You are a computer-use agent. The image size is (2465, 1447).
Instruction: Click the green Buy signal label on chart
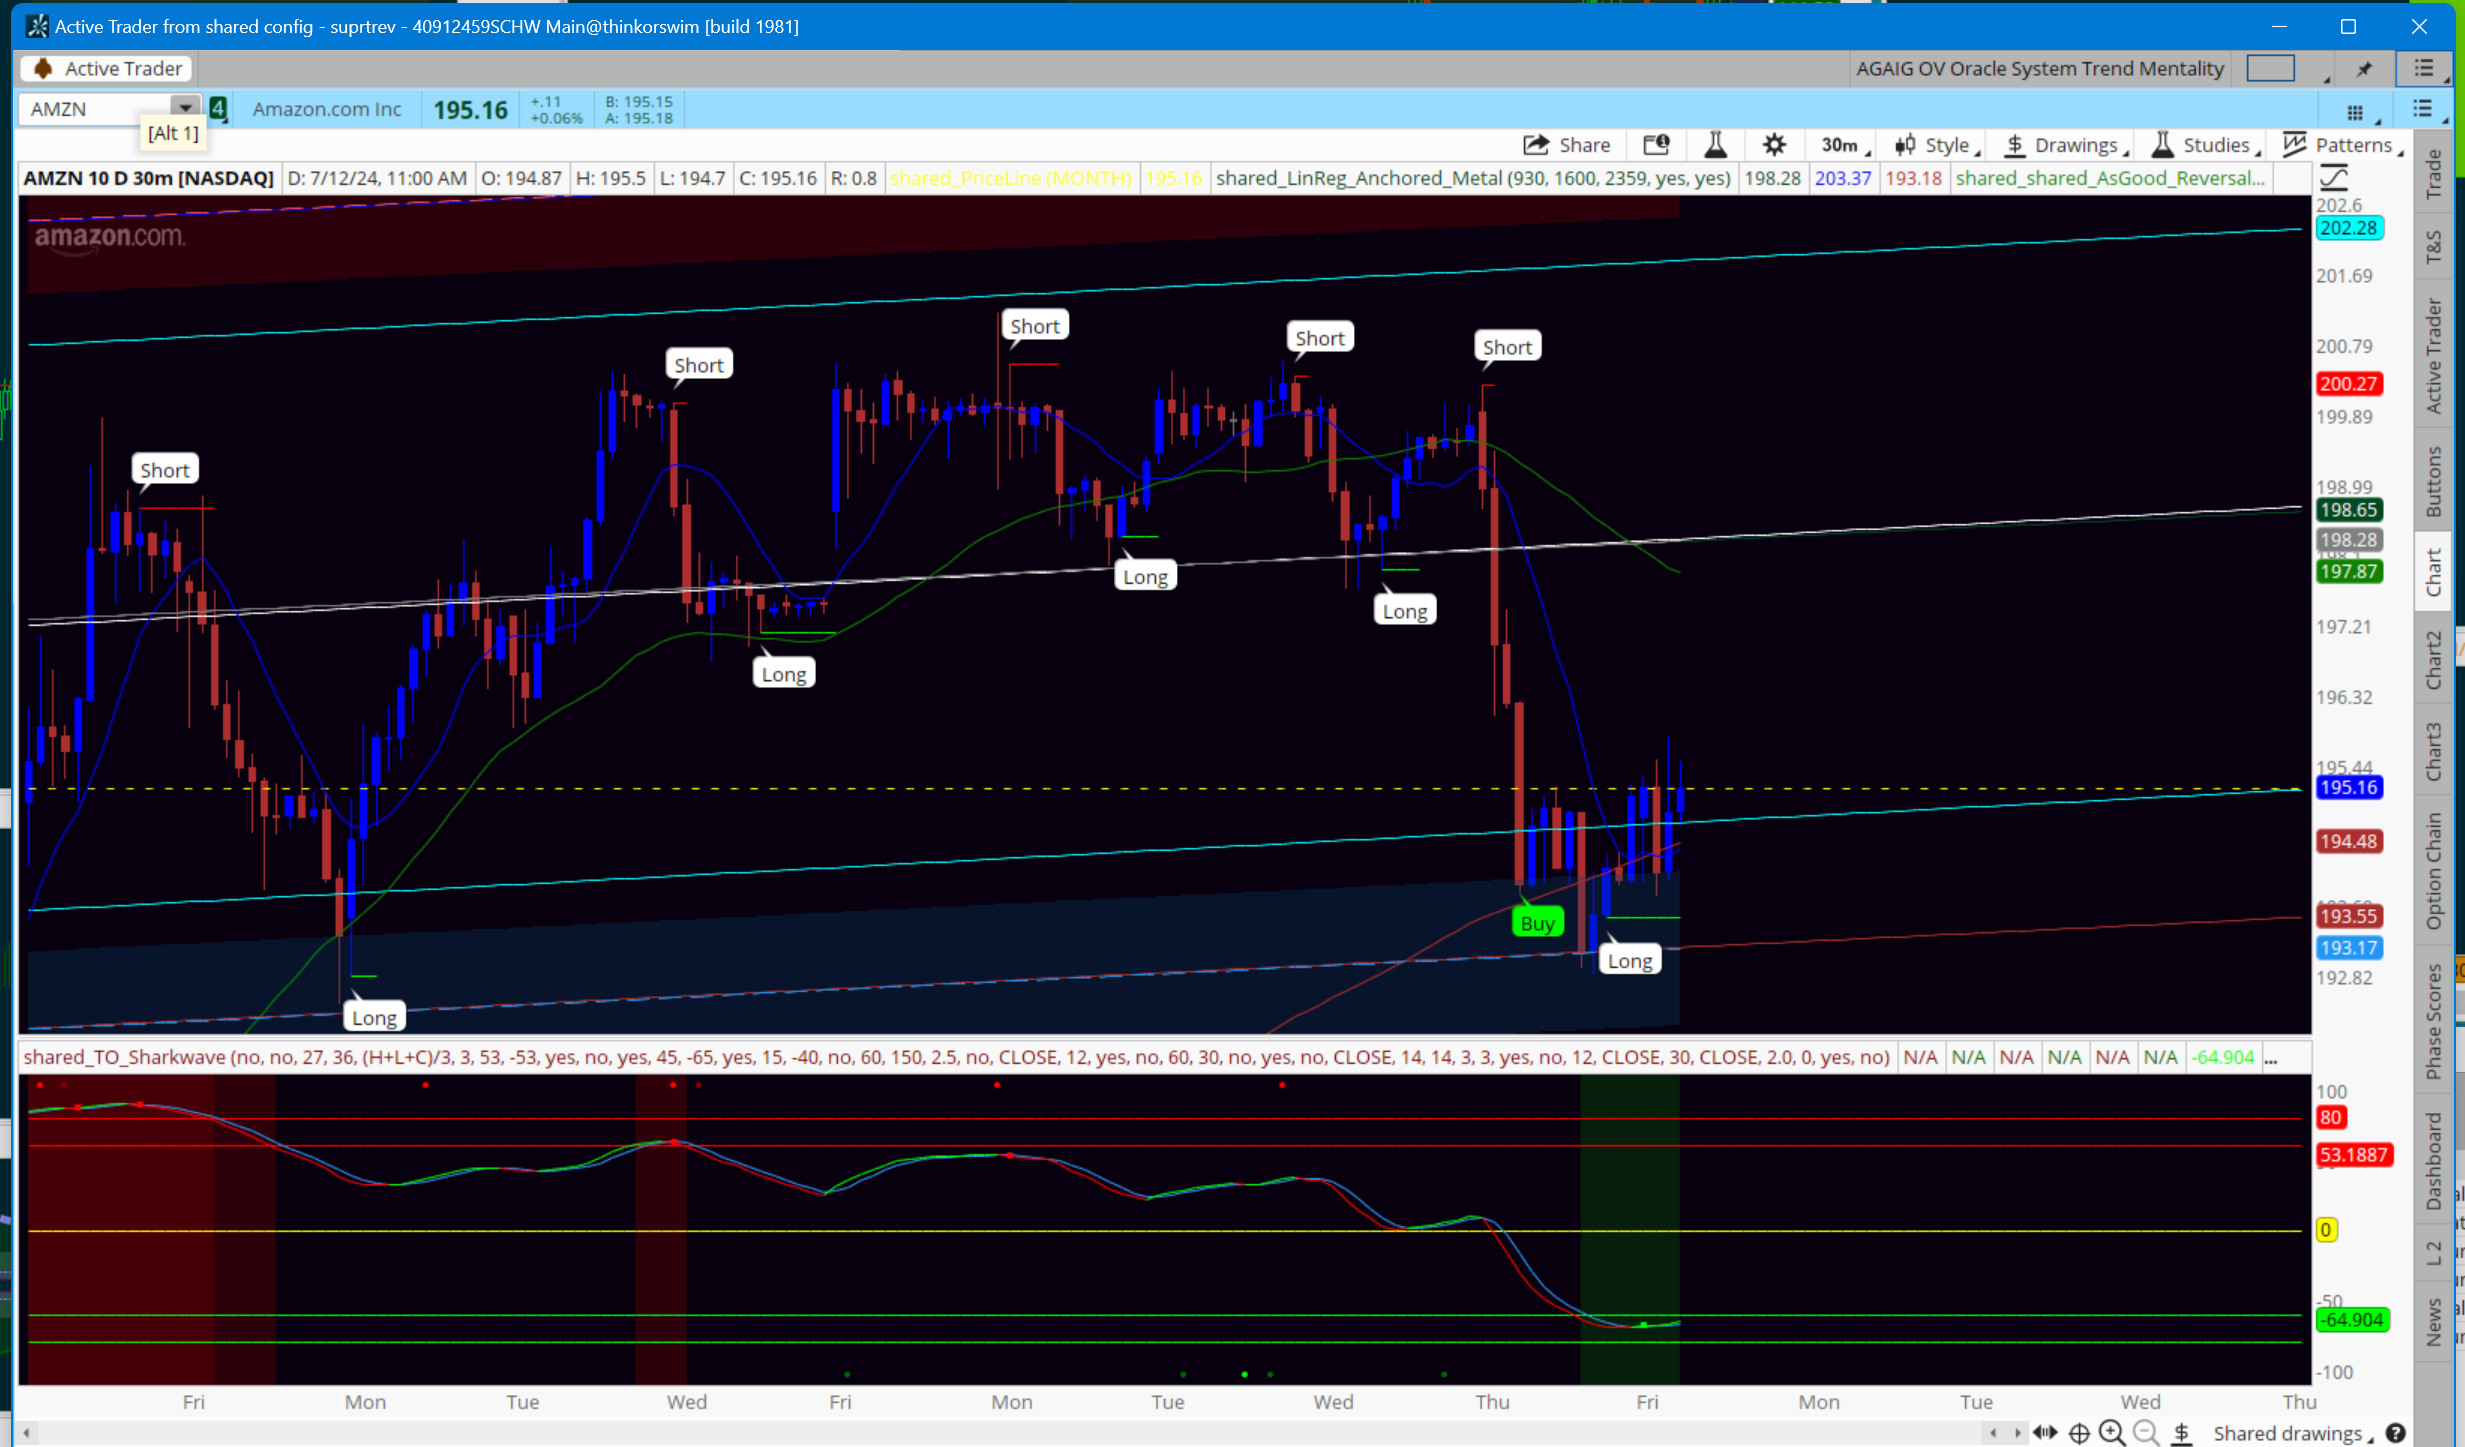(1537, 923)
